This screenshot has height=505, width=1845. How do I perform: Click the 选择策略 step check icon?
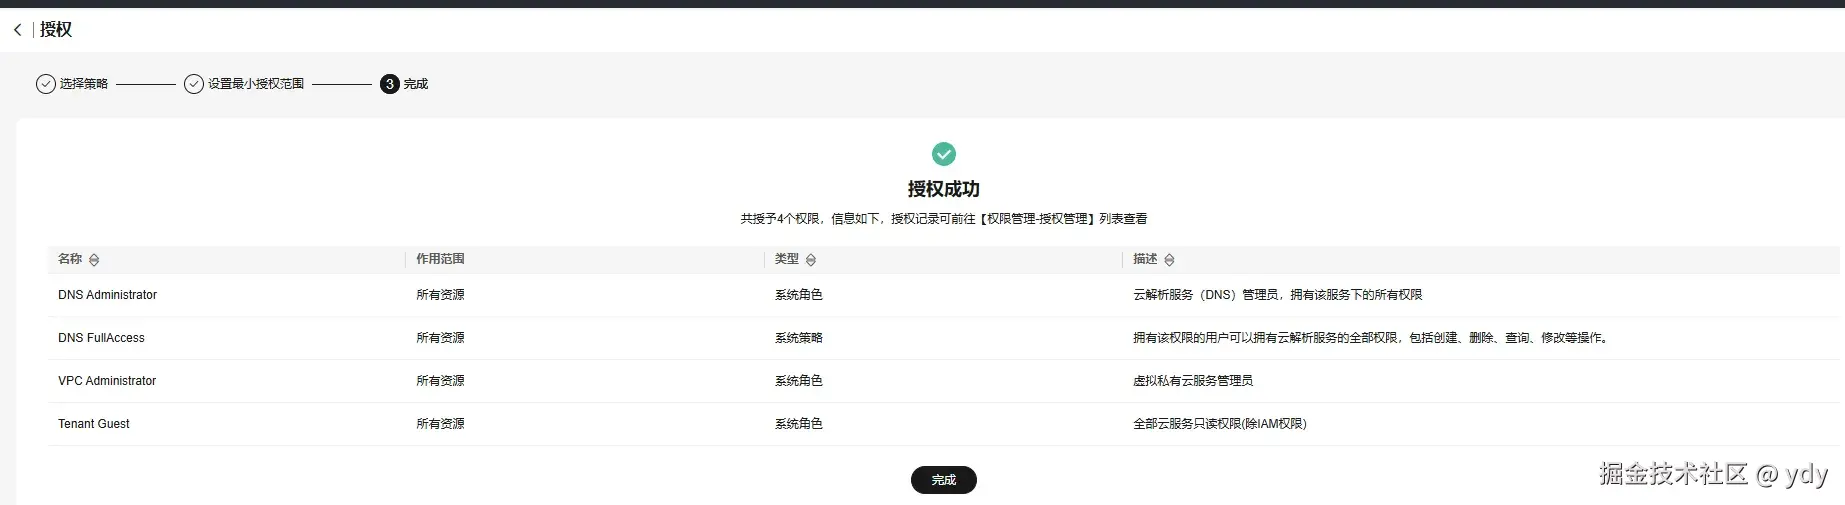[46, 84]
